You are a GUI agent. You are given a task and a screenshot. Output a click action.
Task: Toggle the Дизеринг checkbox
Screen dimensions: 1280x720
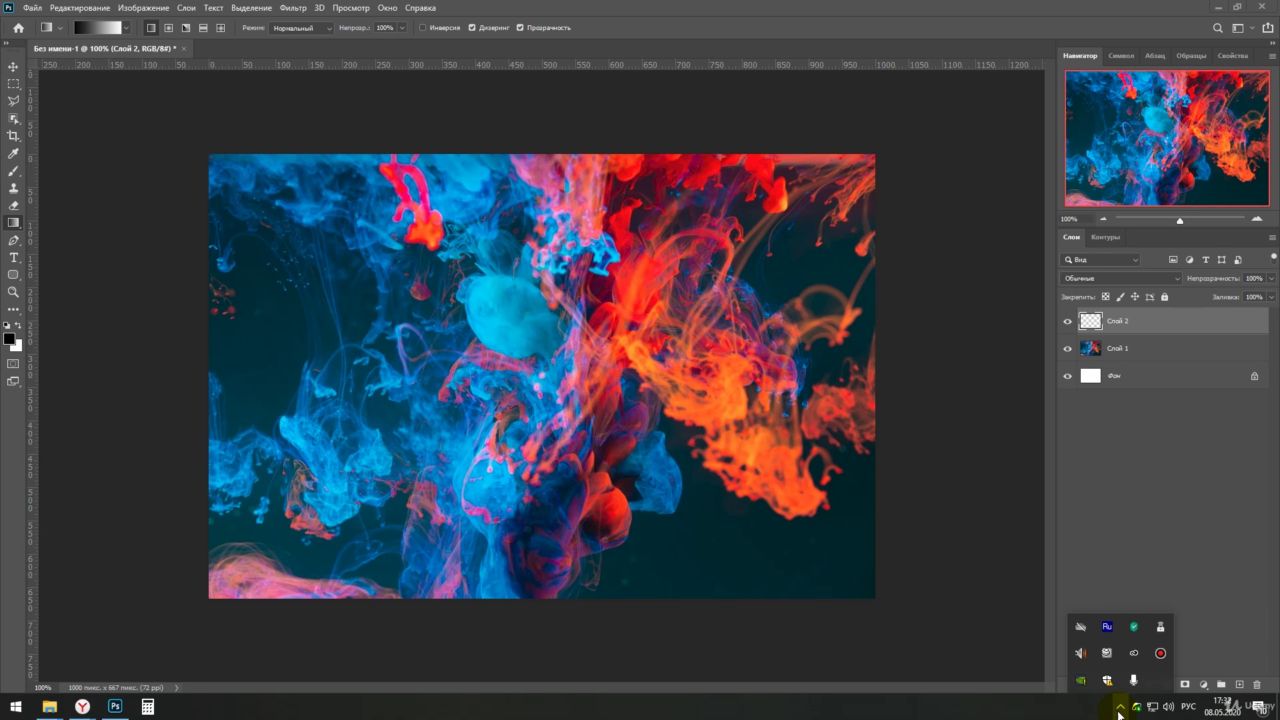472,28
